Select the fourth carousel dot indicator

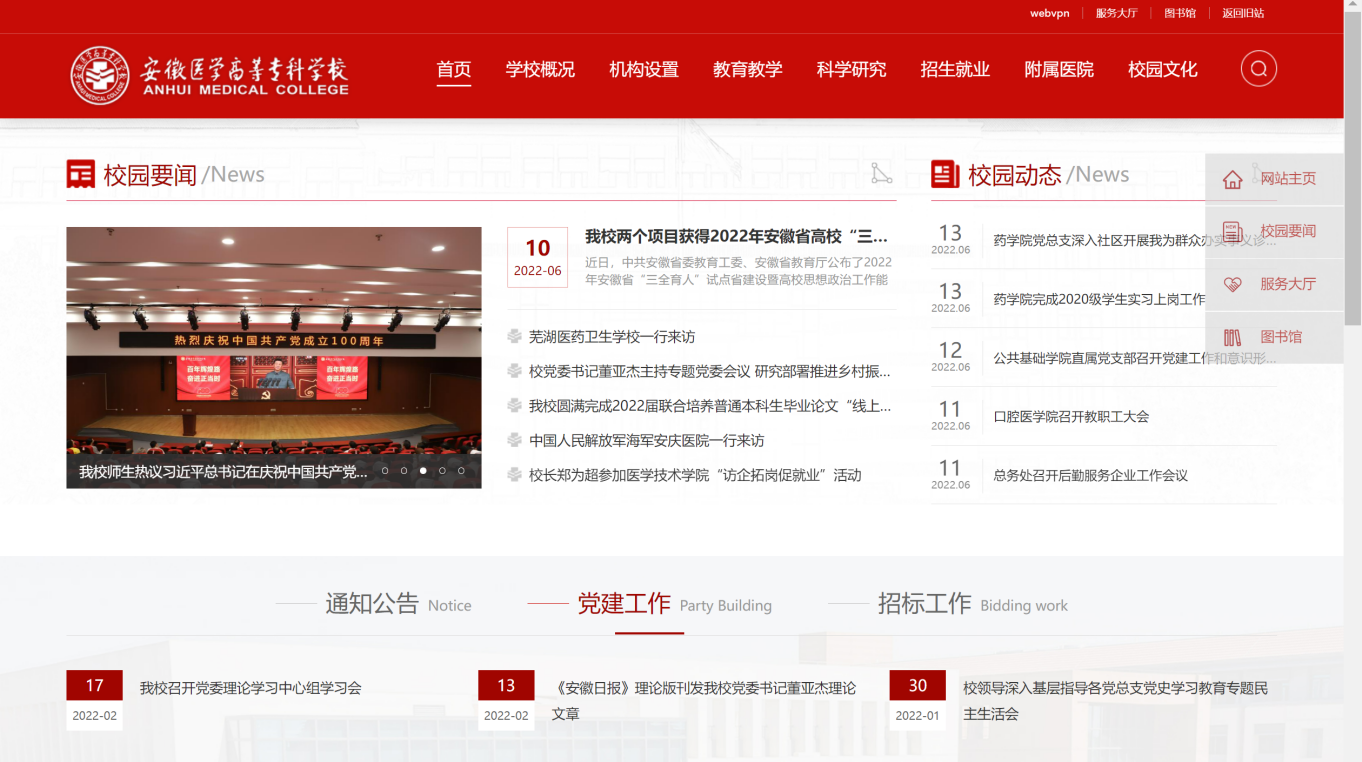[442, 471]
